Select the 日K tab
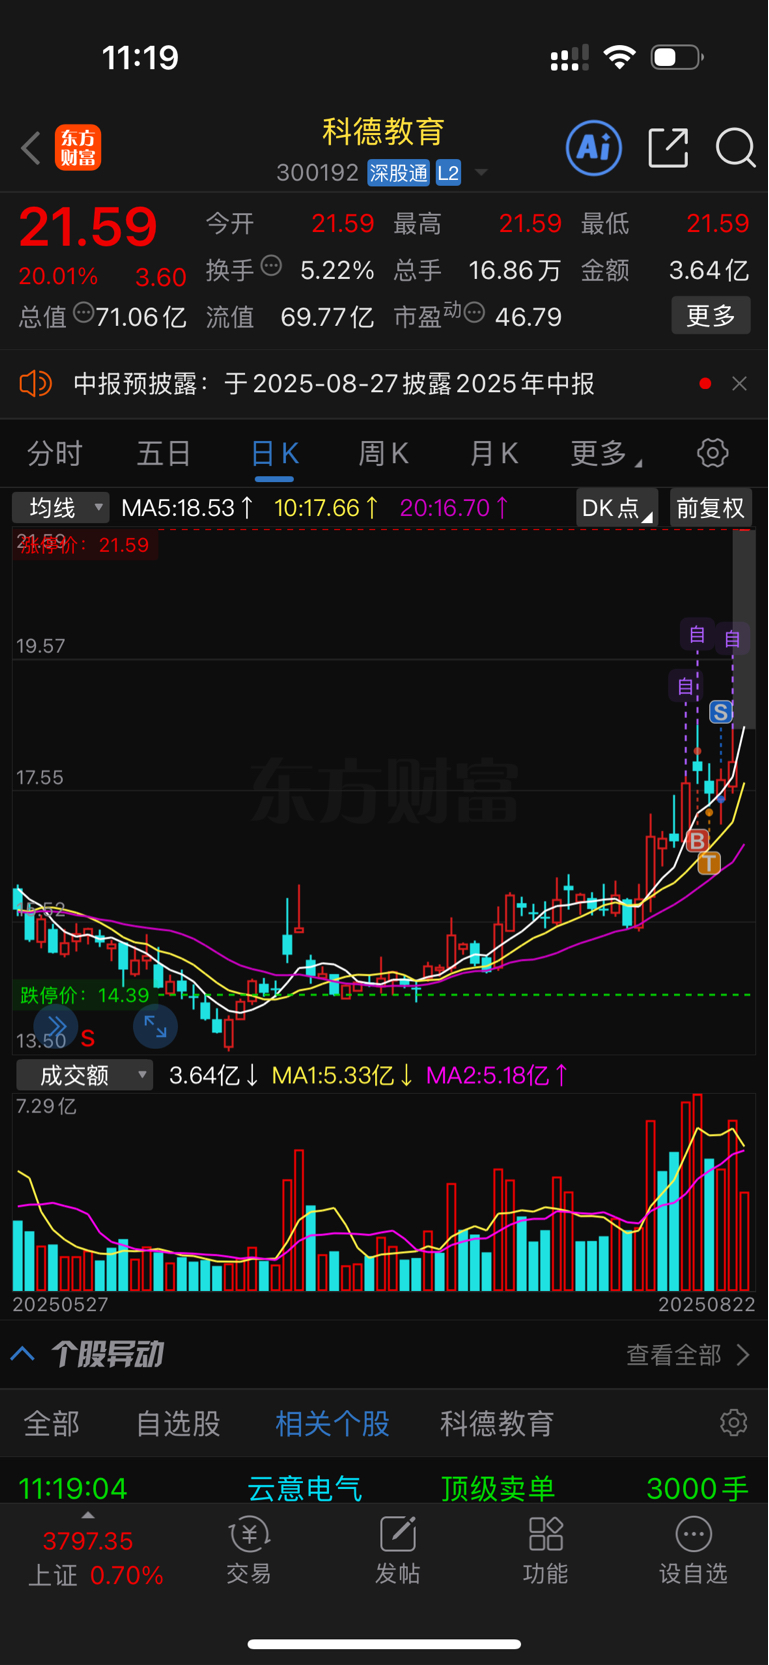This screenshot has height=1665, width=769. point(275,454)
